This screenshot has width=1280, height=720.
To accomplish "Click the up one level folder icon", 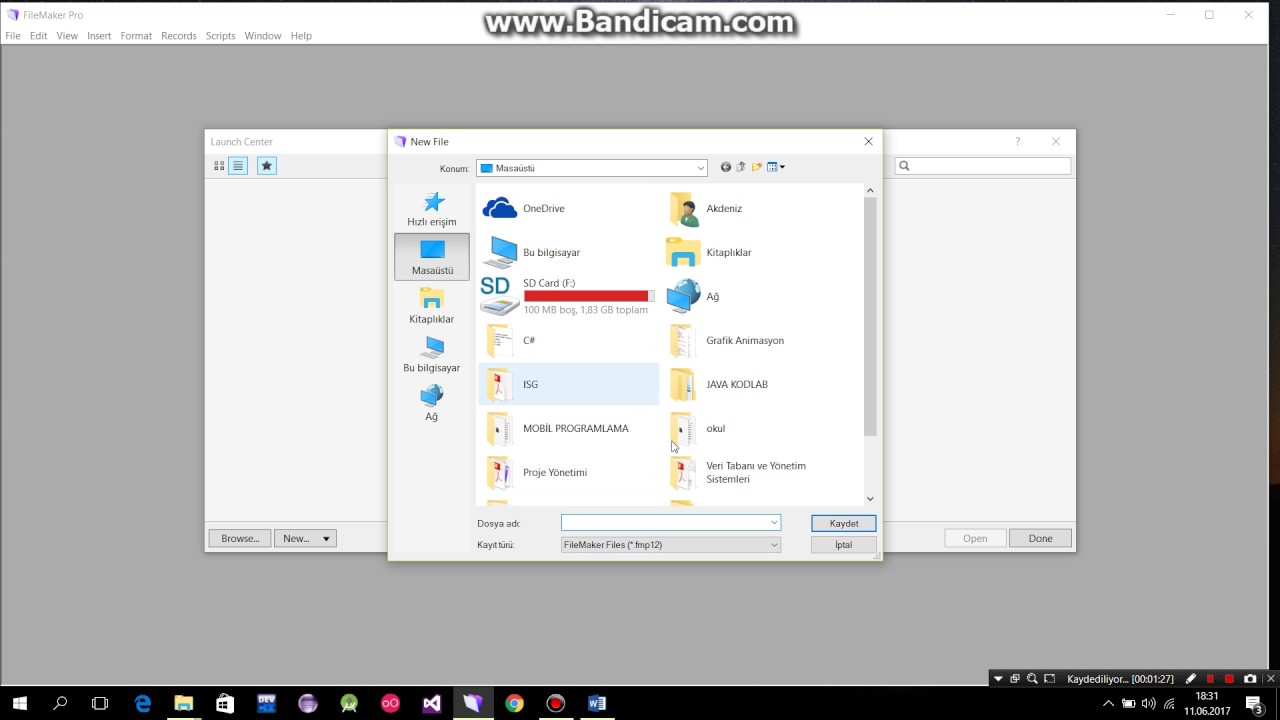I will [741, 167].
